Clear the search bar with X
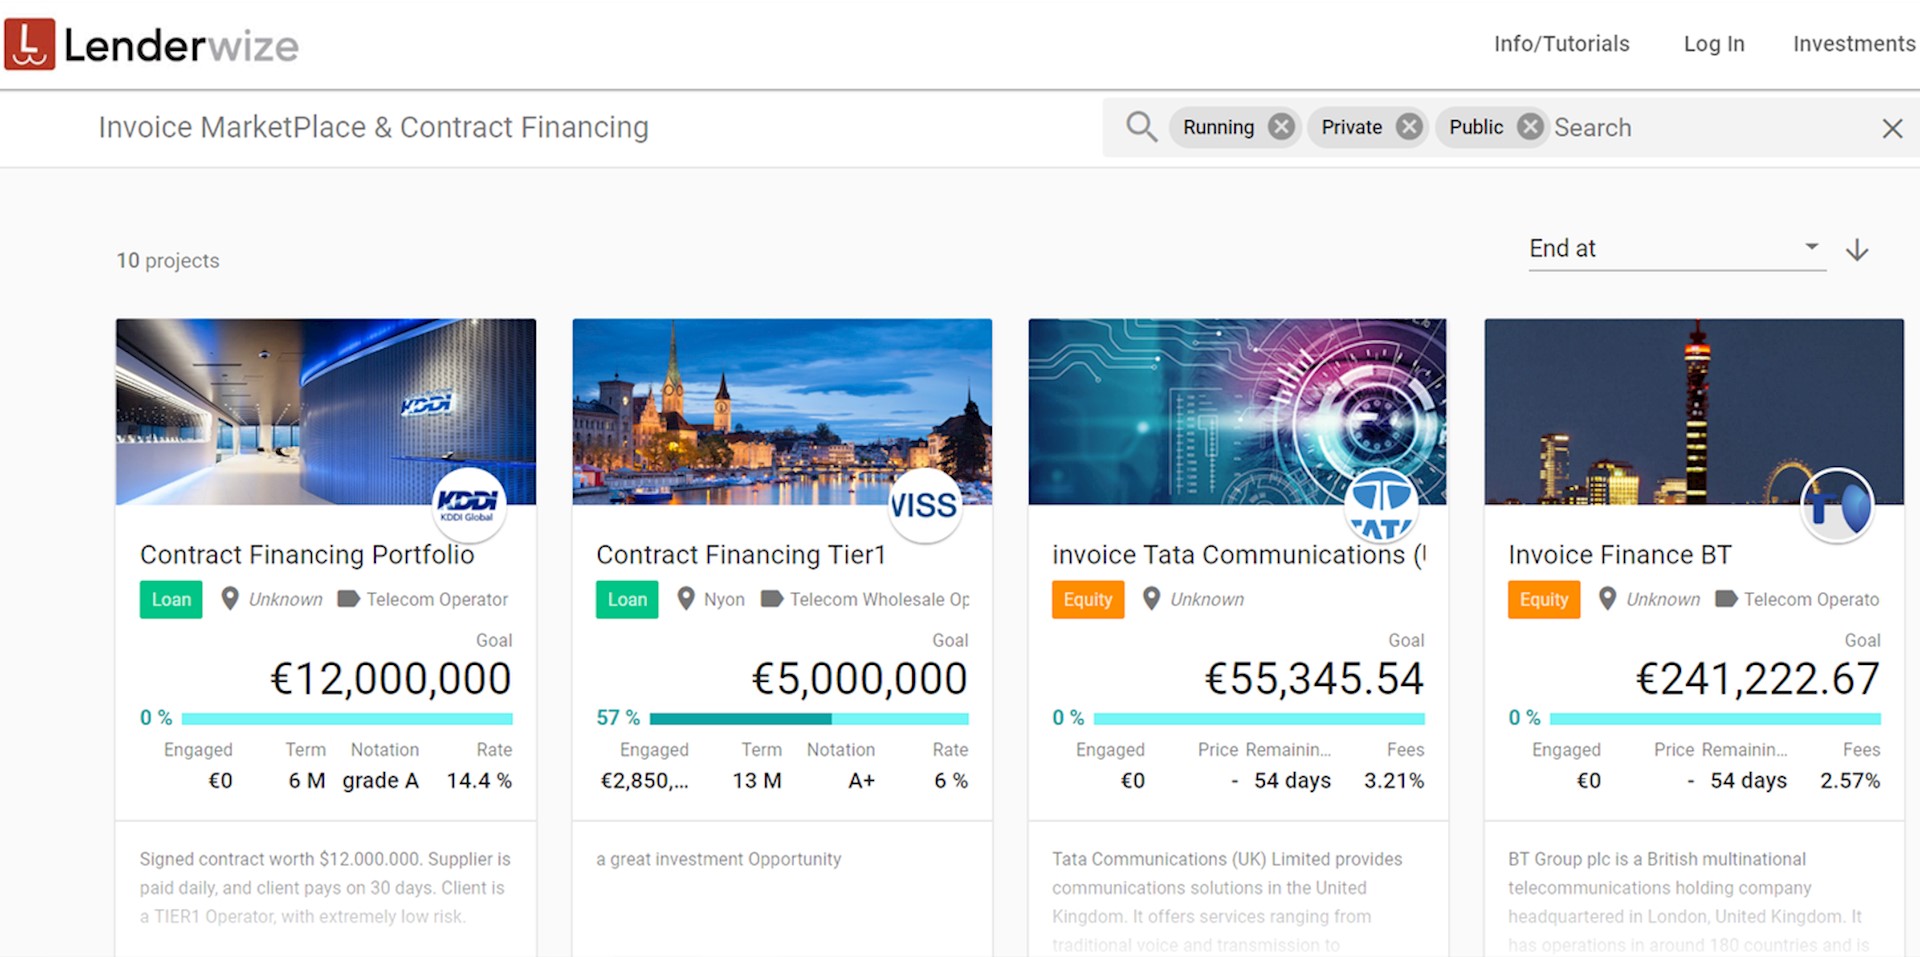 click(1892, 128)
